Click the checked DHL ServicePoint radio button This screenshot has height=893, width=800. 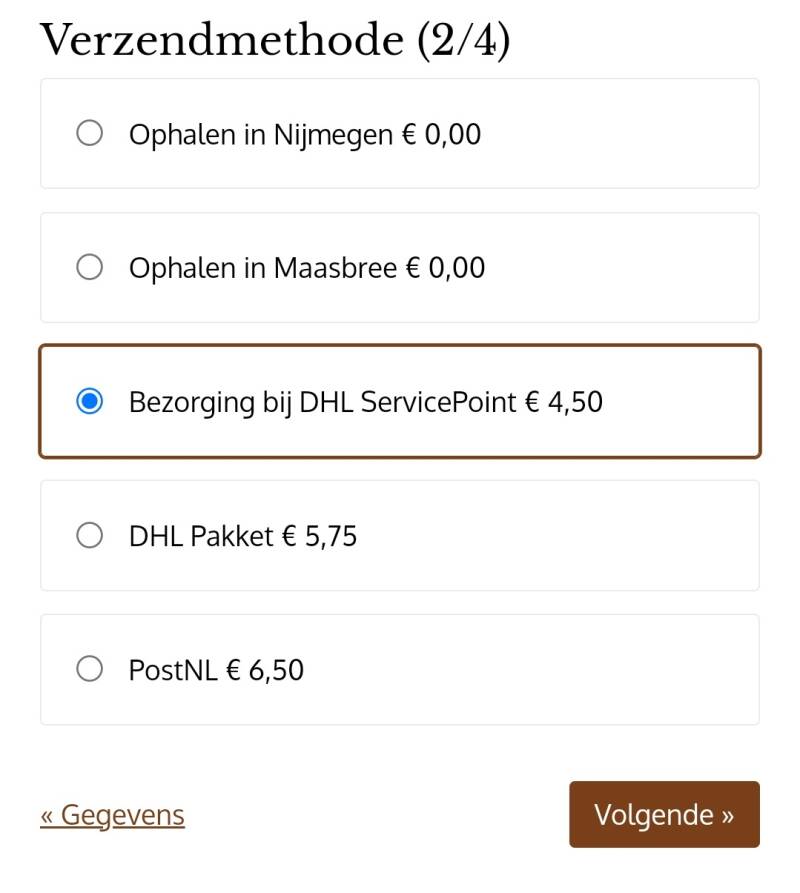click(x=90, y=402)
